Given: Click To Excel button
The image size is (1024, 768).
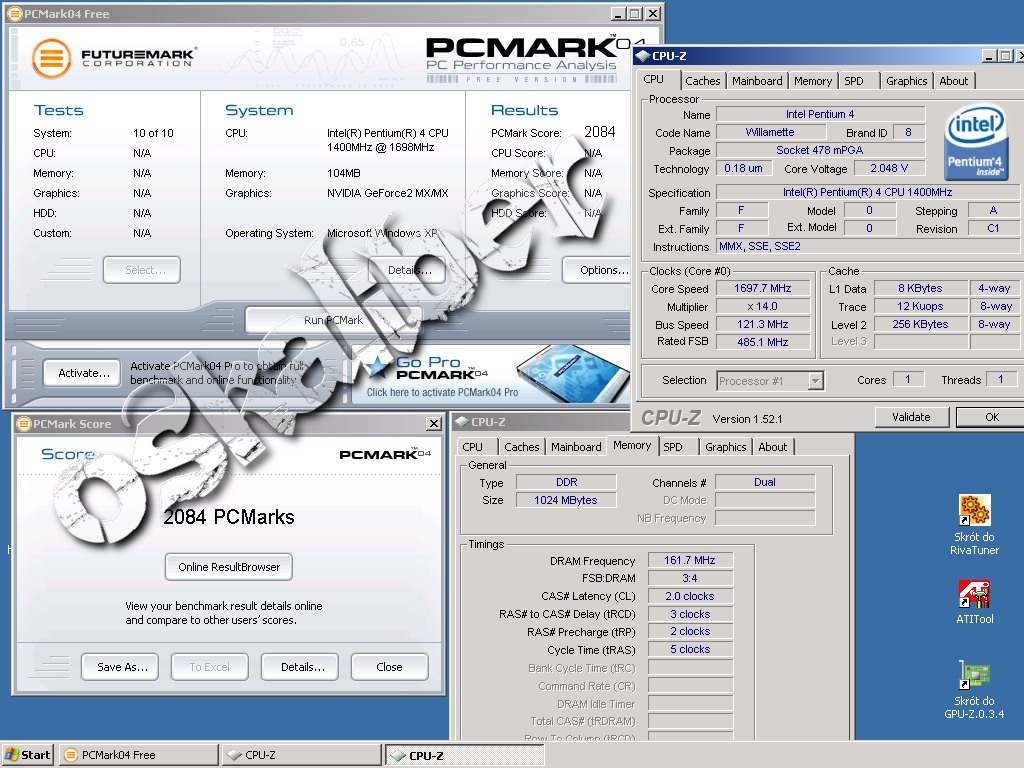Looking at the screenshot, I should 210,667.
